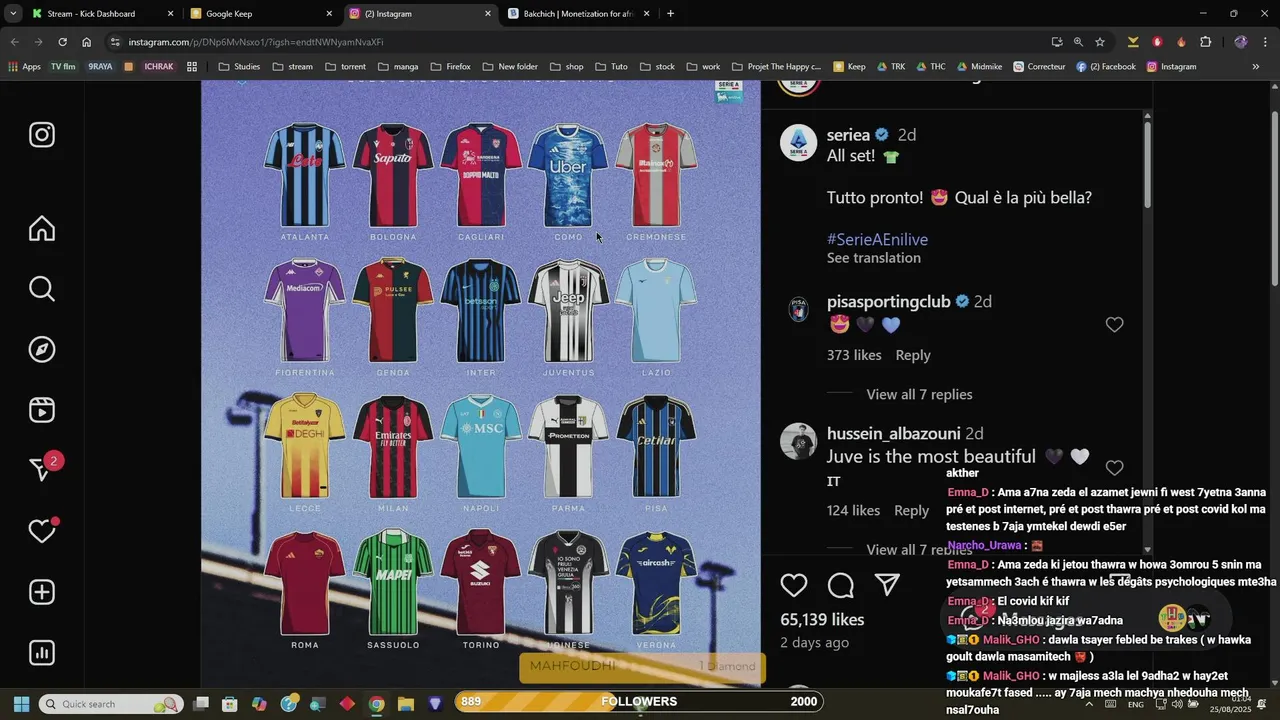Viewport: 1280px width, 720px height.
Task: Open Chrome from the taskbar
Action: click(376, 704)
